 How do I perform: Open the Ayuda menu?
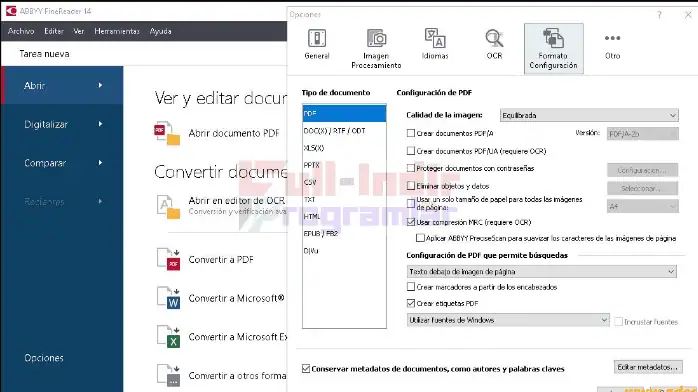(x=160, y=31)
